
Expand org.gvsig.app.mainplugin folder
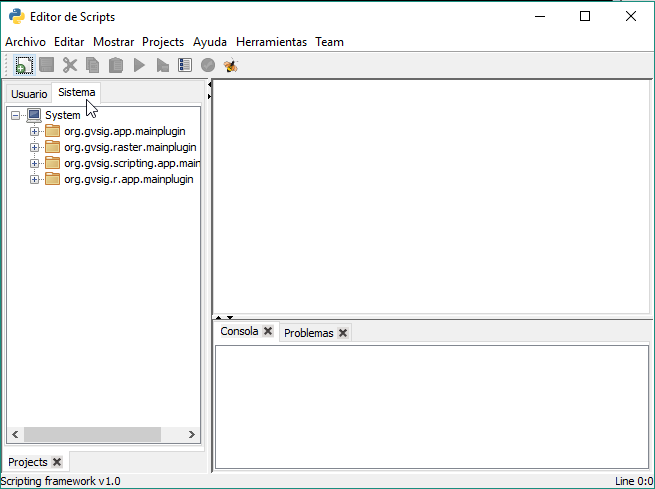point(35,131)
